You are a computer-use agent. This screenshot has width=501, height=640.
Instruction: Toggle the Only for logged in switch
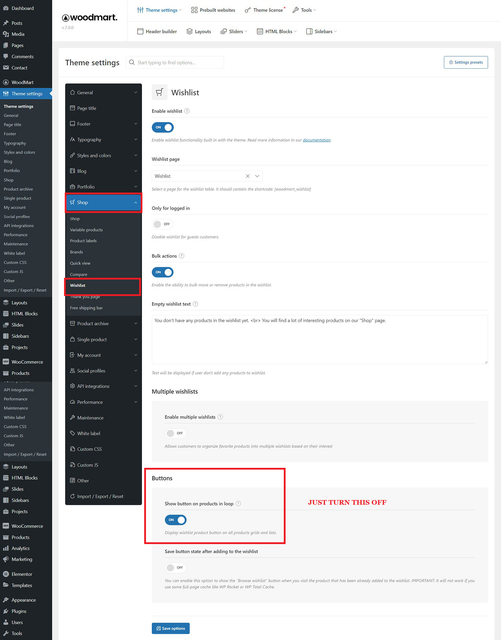click(163, 224)
